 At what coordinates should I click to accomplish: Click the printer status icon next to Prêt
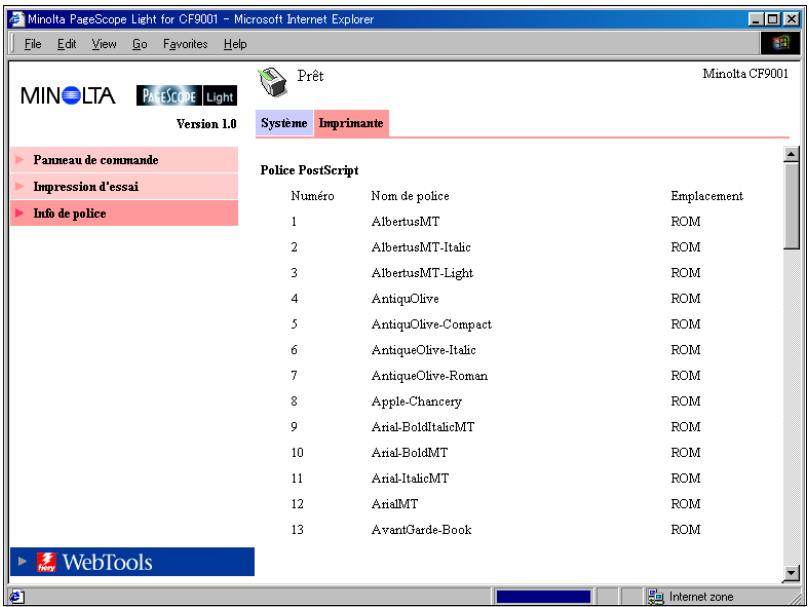point(271,83)
